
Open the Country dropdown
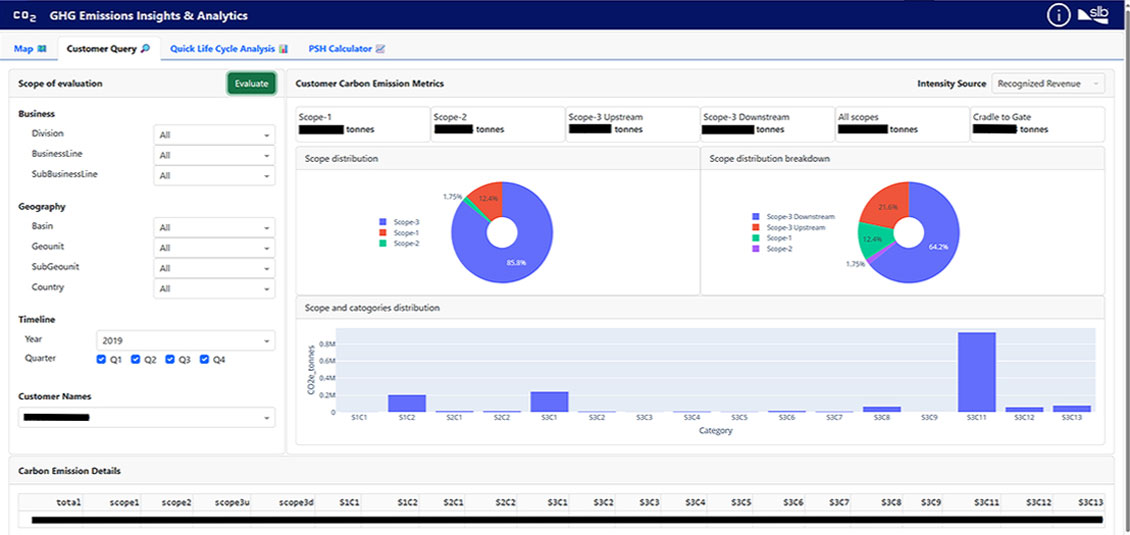pos(214,288)
